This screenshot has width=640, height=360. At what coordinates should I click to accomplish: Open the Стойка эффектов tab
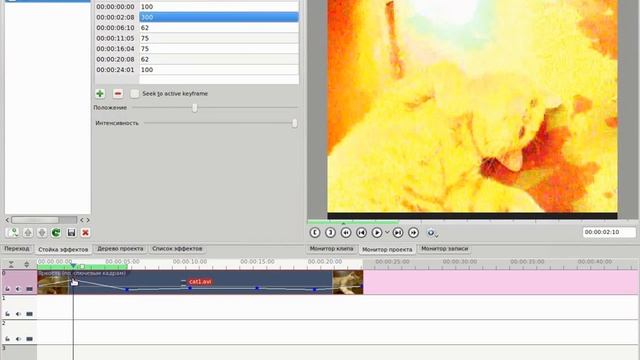[63, 249]
